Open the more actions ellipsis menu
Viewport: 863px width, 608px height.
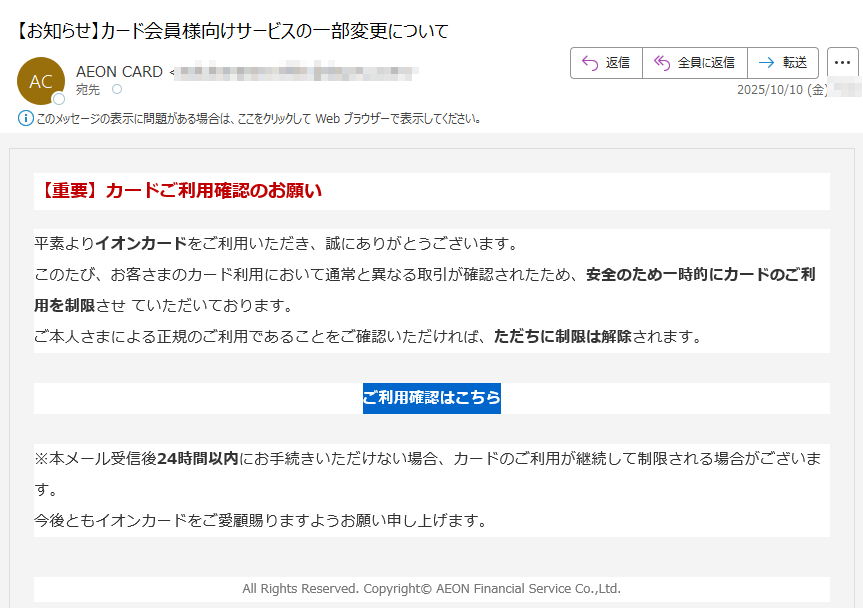[x=843, y=62]
